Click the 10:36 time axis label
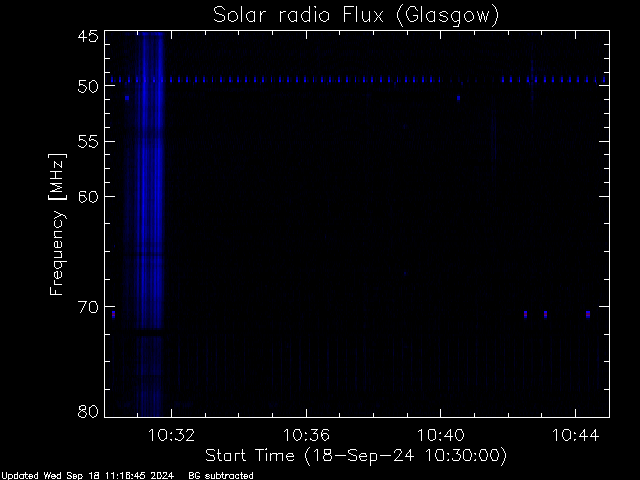The width and height of the screenshot is (640, 480). (306, 435)
